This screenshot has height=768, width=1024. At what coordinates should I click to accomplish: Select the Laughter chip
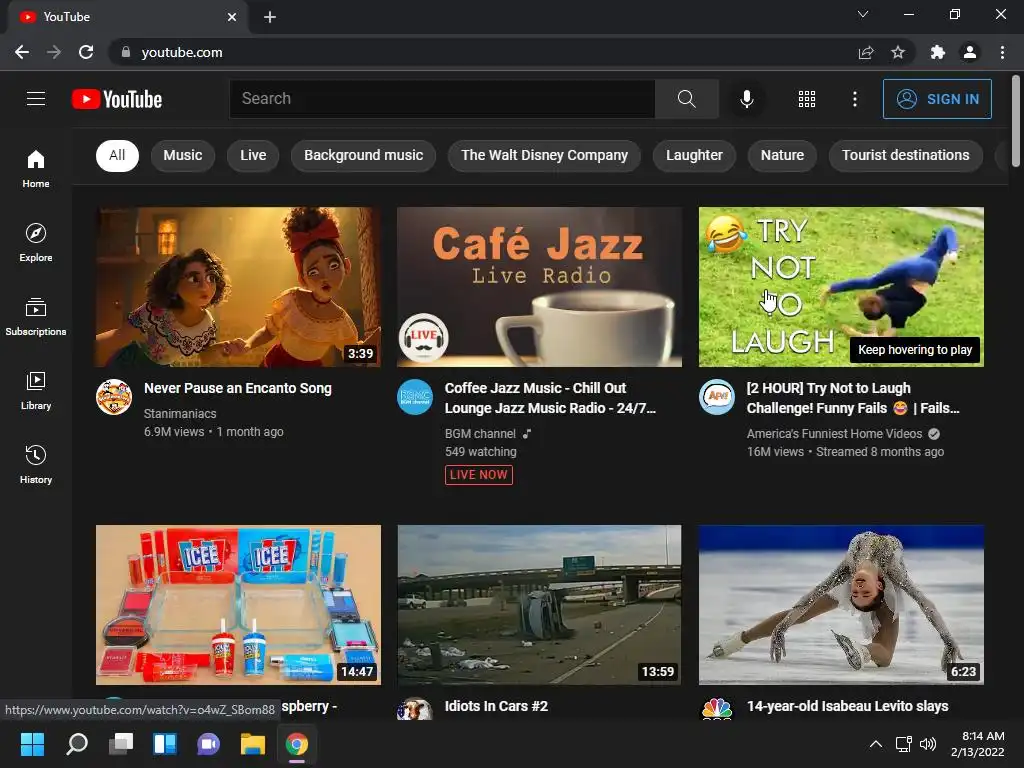coord(694,155)
